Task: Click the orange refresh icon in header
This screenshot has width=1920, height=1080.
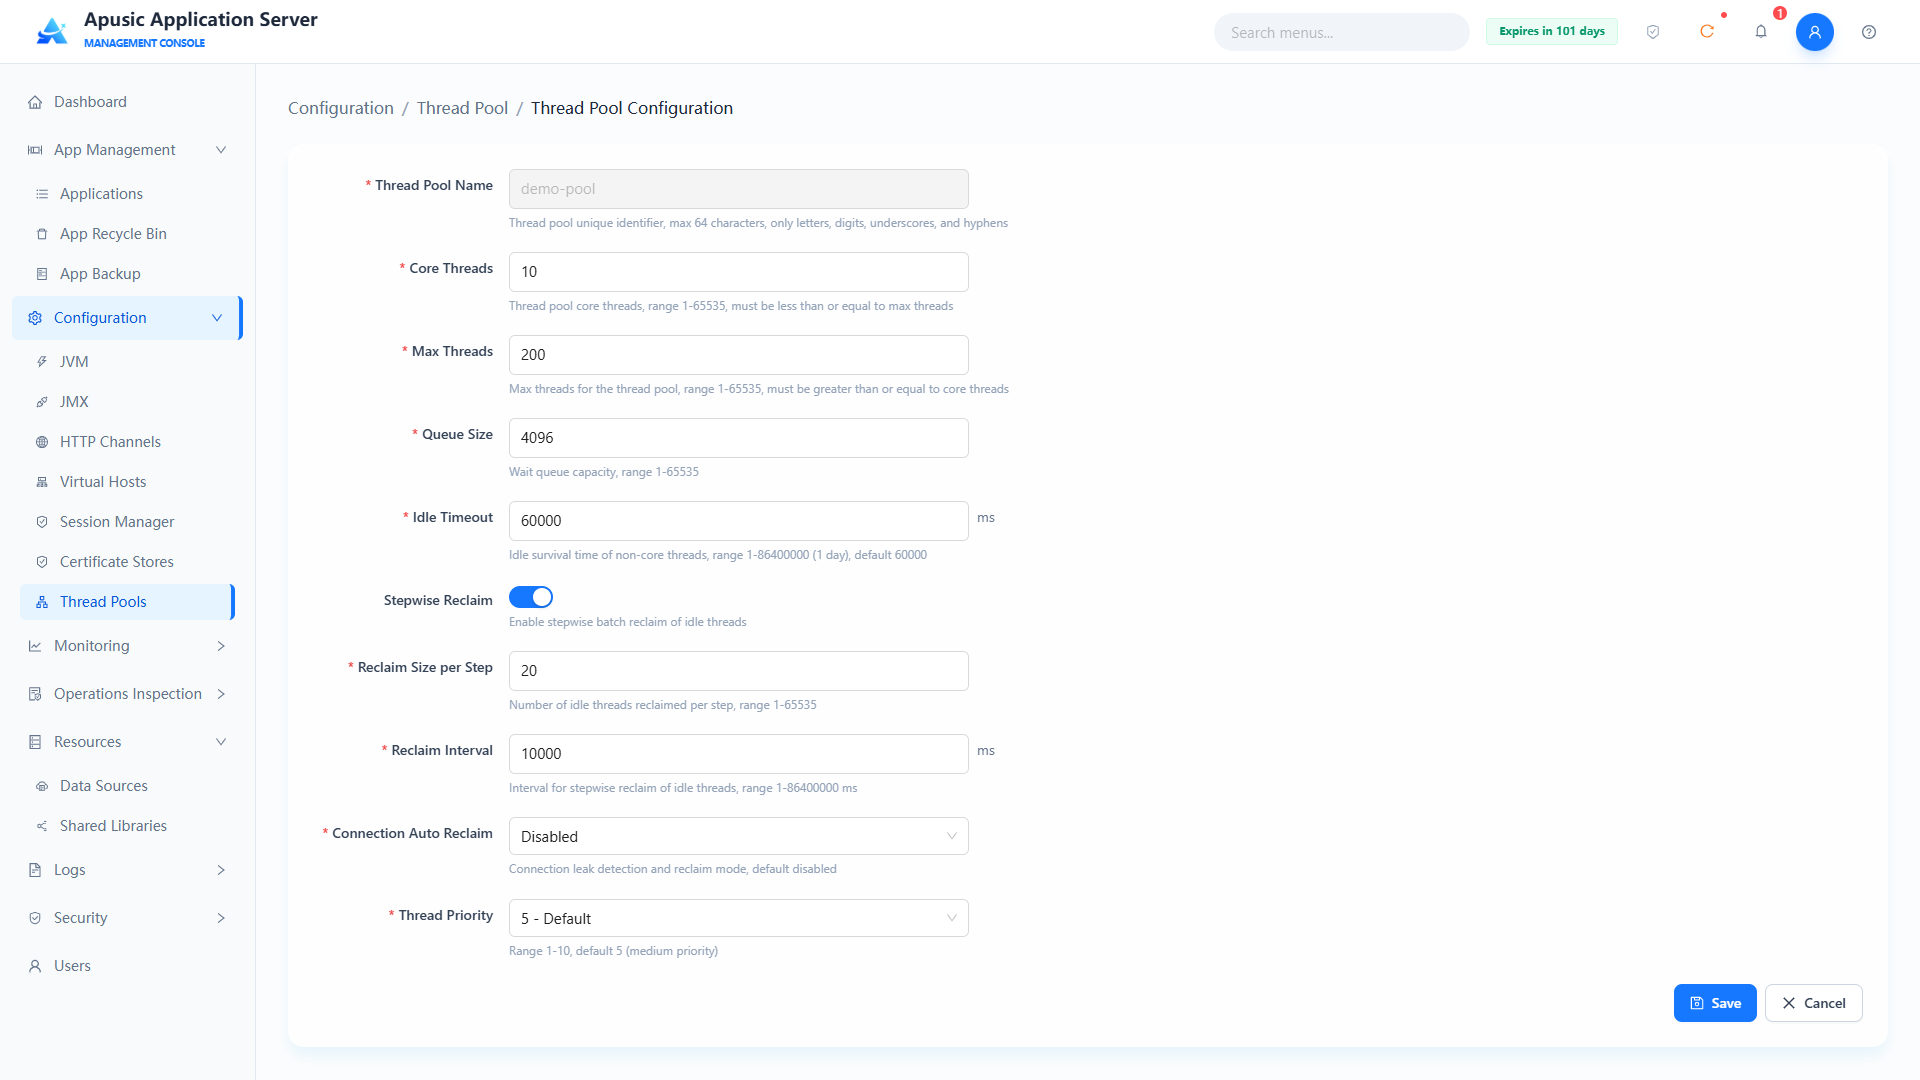Action: point(1707,32)
